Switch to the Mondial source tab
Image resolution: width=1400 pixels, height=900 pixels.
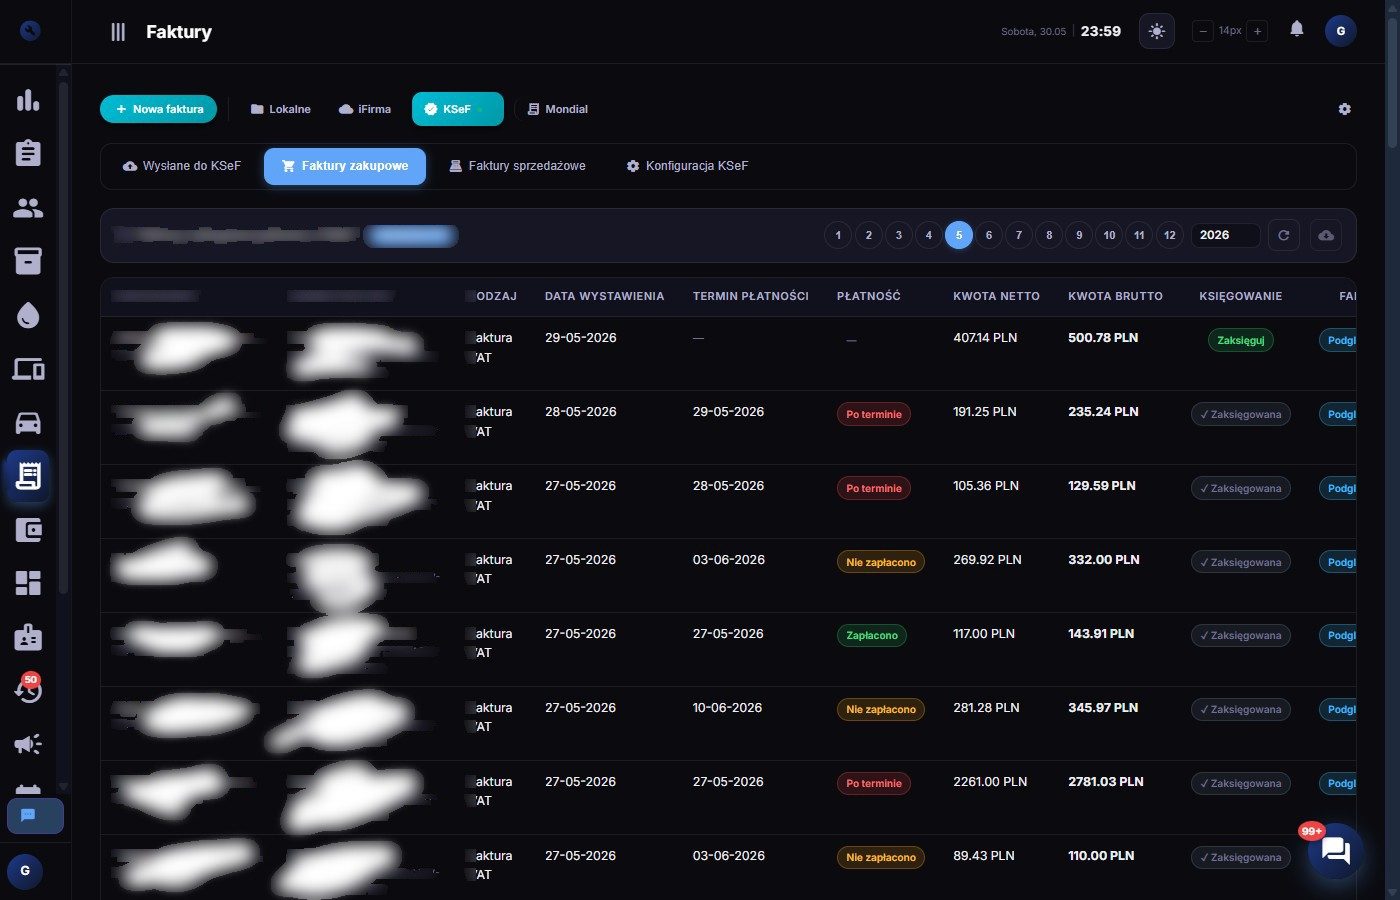point(558,109)
